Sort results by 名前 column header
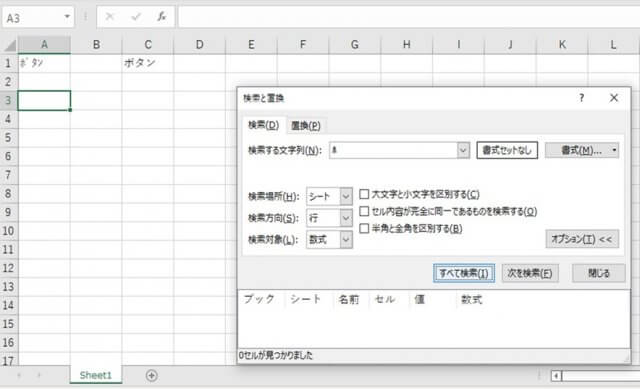Viewport: 640px width, 389px height. coord(350,300)
